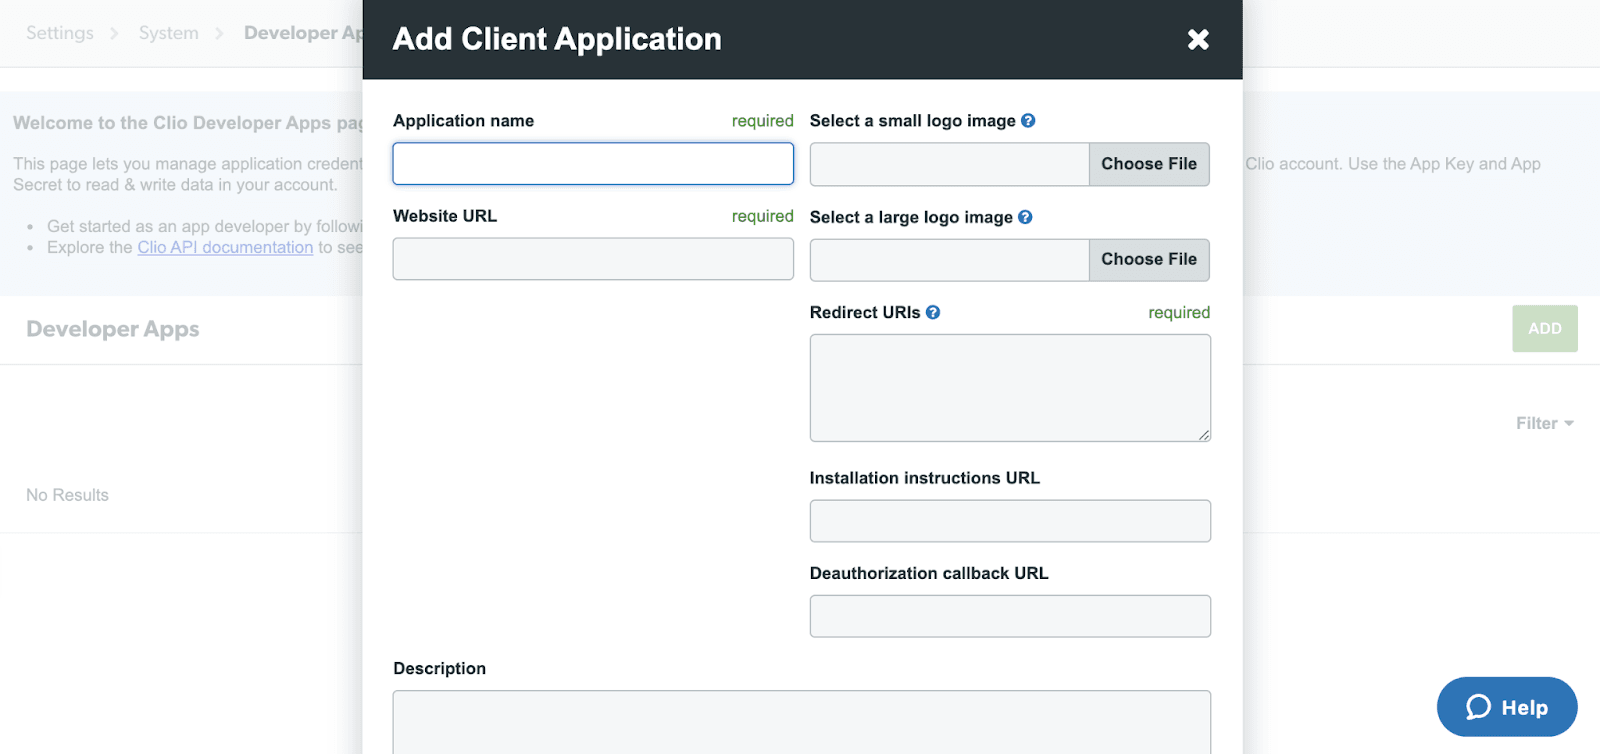This screenshot has width=1600, height=754.
Task: Expand the Filter dropdown
Action: point(1545,423)
